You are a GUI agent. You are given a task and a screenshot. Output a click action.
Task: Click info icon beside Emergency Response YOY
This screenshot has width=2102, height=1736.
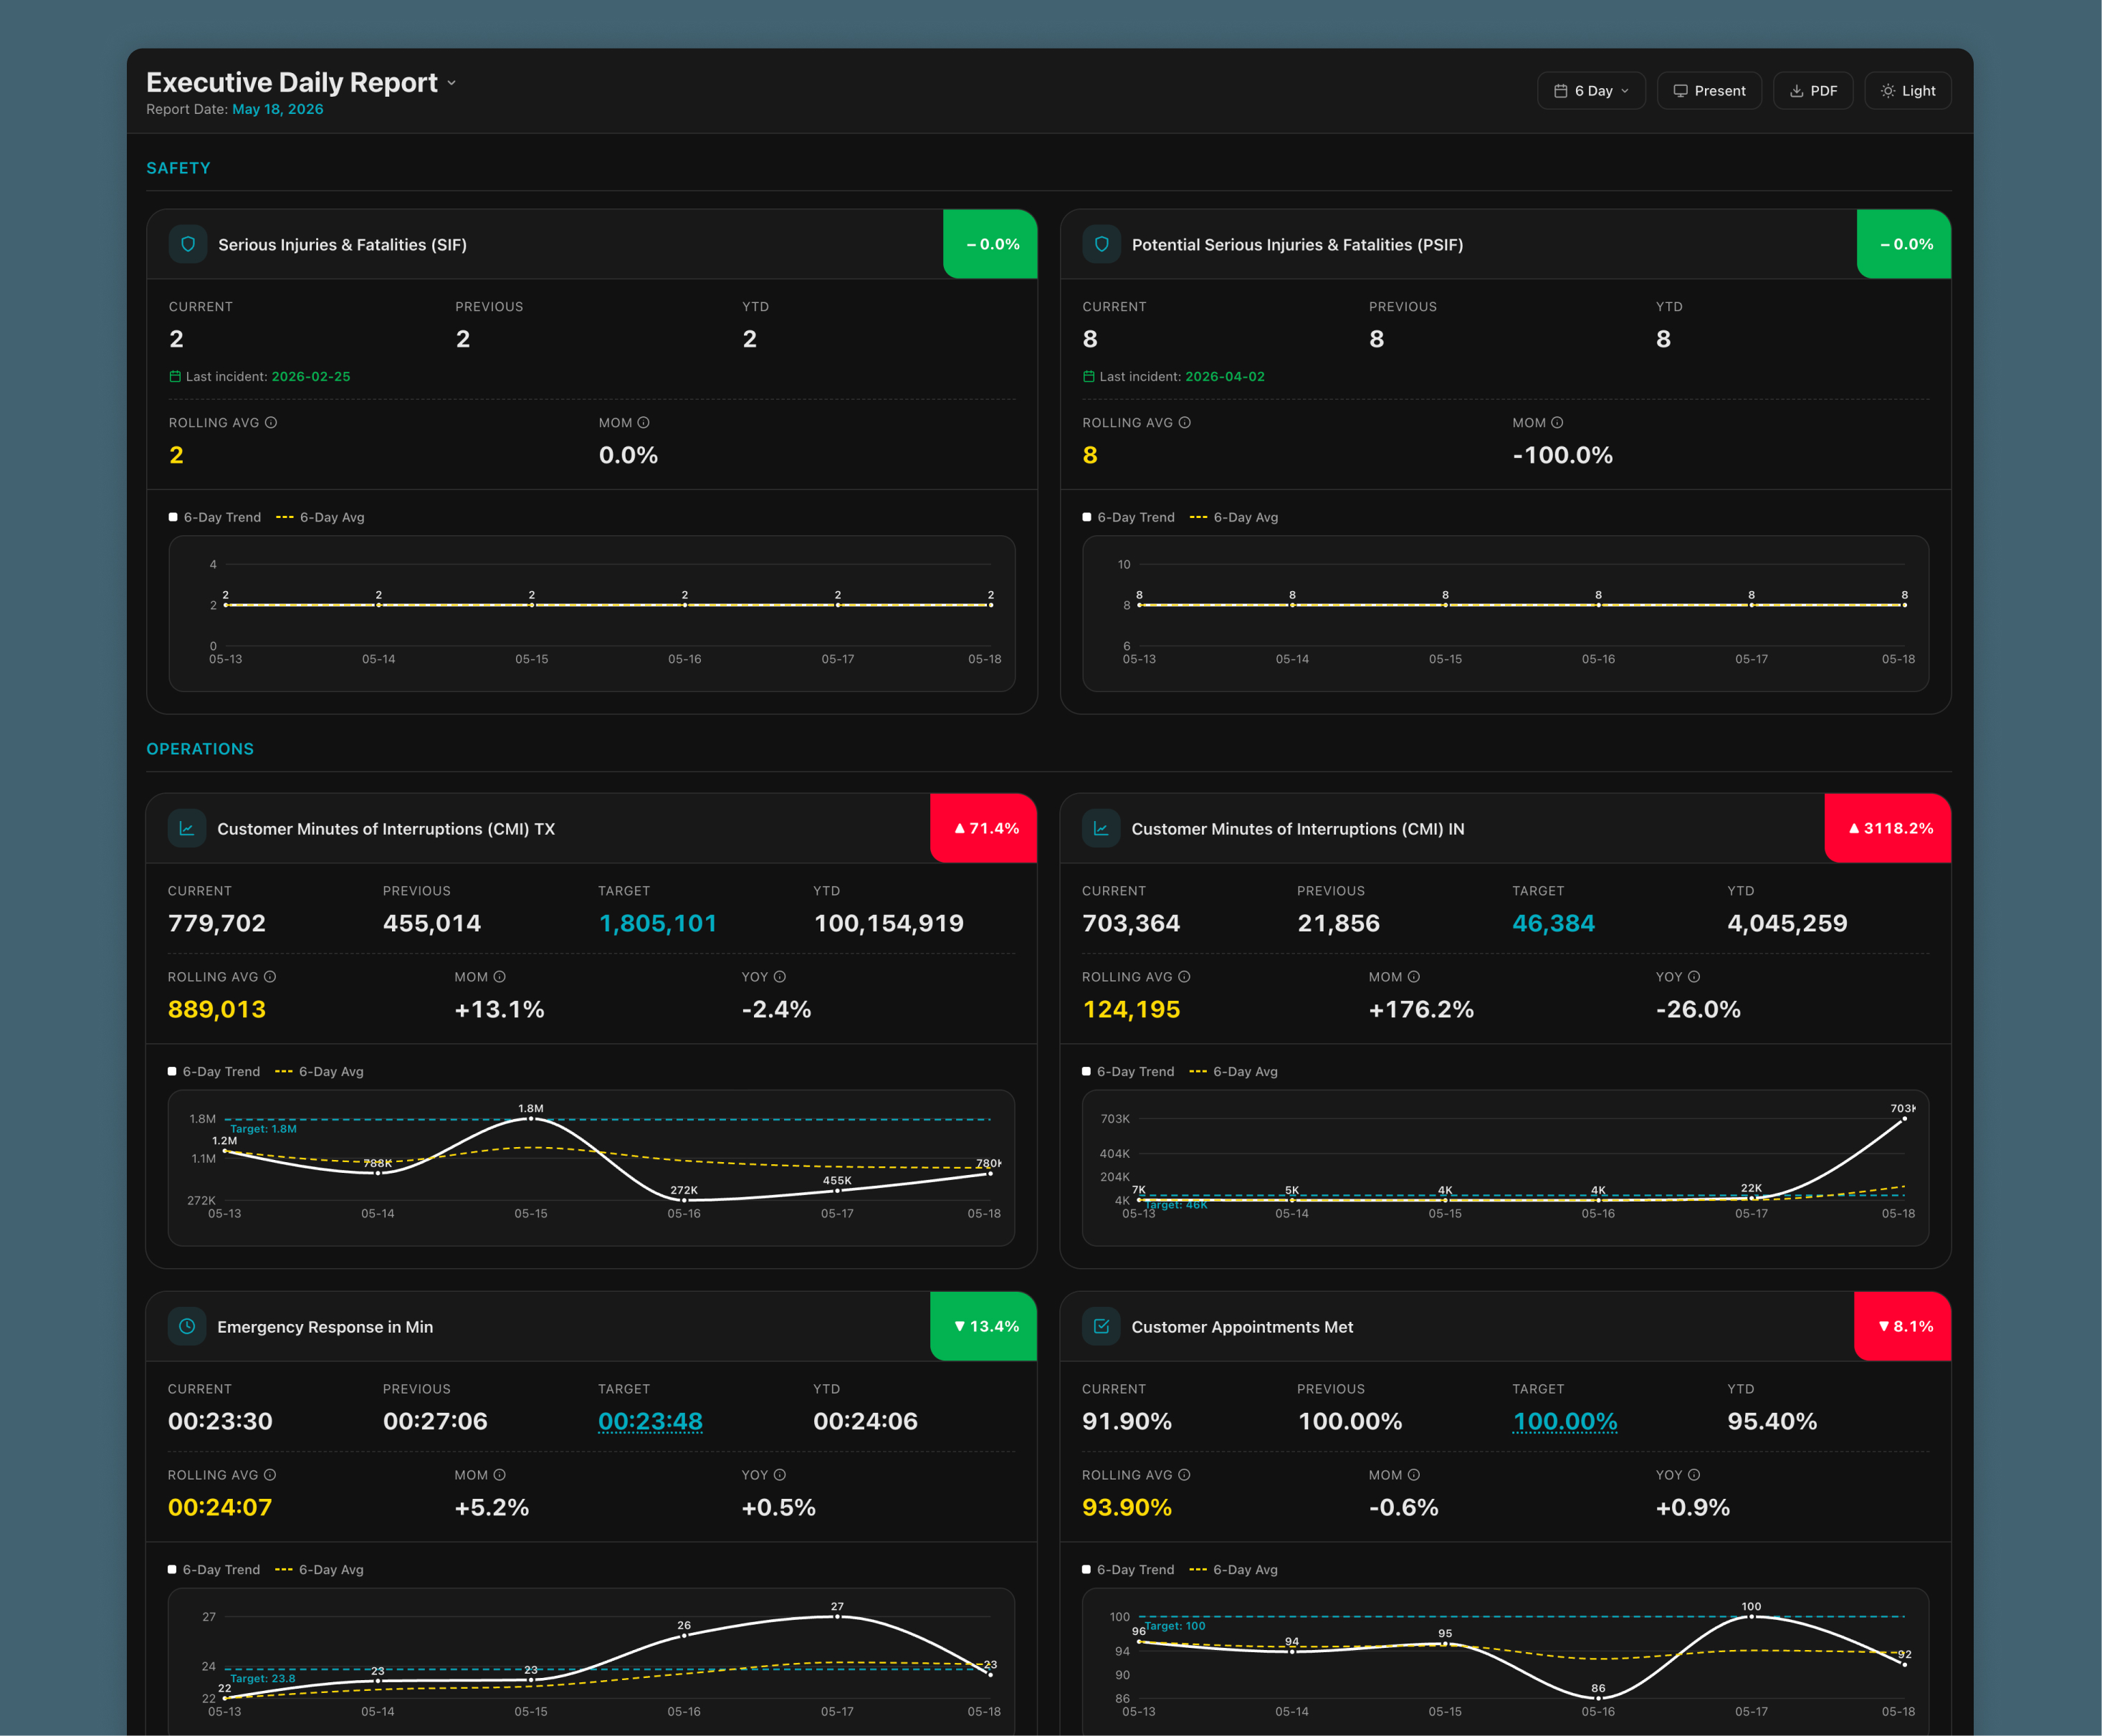point(780,1475)
